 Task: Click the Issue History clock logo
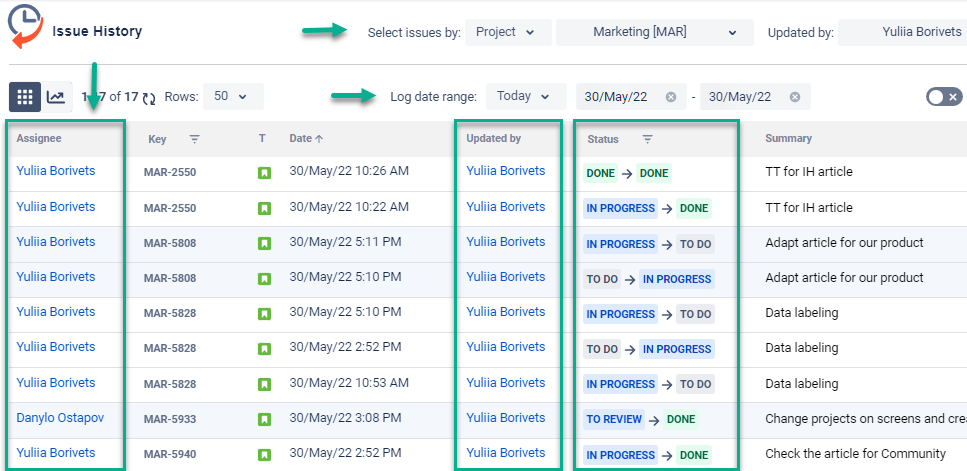[x=25, y=27]
